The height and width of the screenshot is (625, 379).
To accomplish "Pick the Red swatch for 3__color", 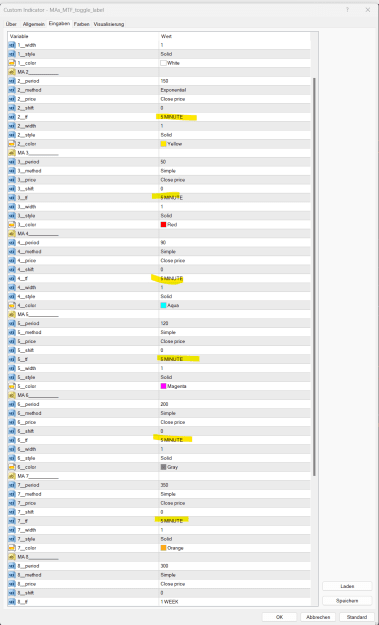I will [x=163, y=225].
